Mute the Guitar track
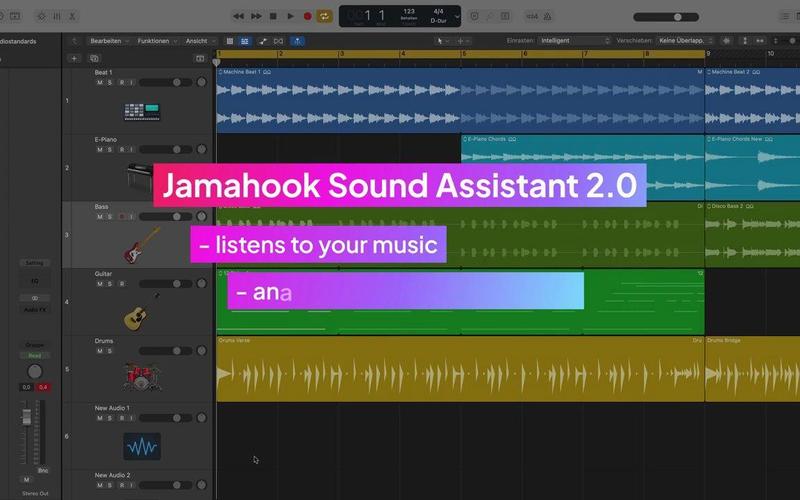The width and height of the screenshot is (800, 500). click(x=100, y=284)
